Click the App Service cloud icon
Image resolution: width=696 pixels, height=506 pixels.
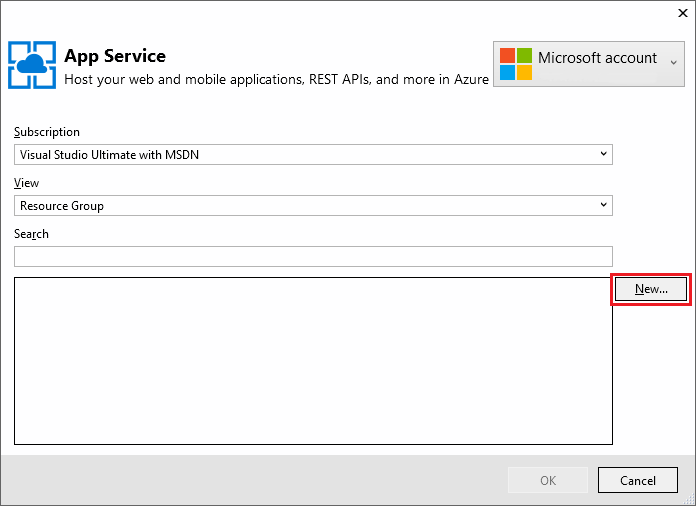click(x=32, y=65)
